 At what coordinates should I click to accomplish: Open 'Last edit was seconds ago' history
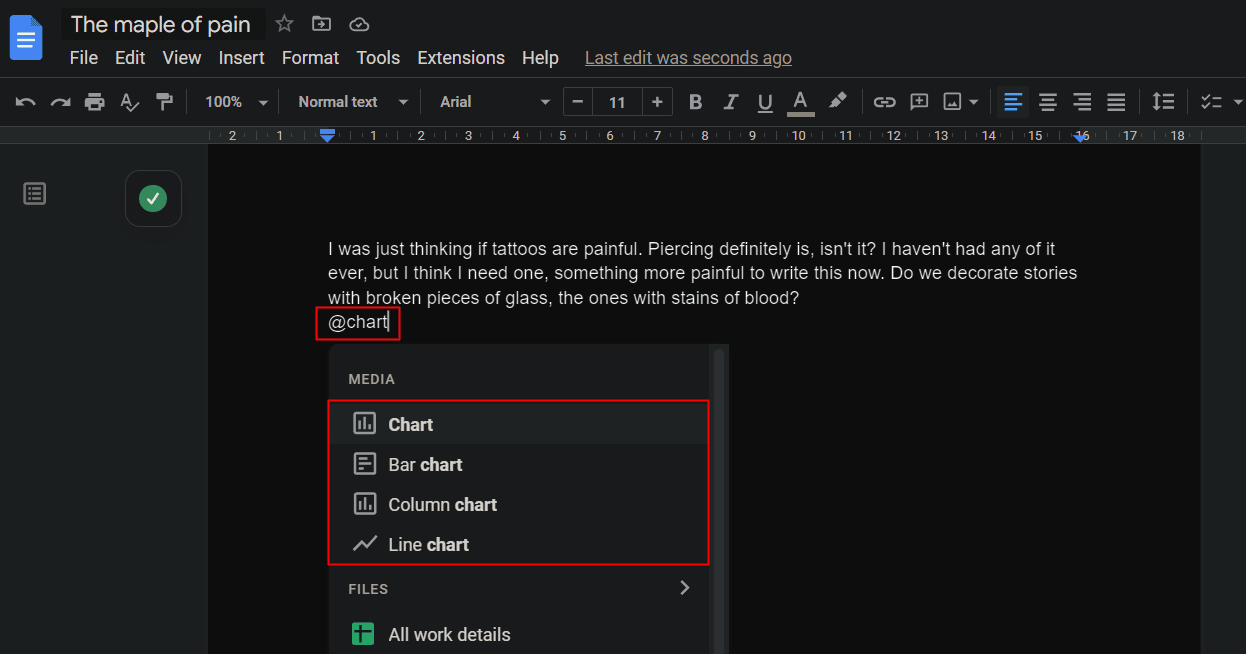coord(688,58)
